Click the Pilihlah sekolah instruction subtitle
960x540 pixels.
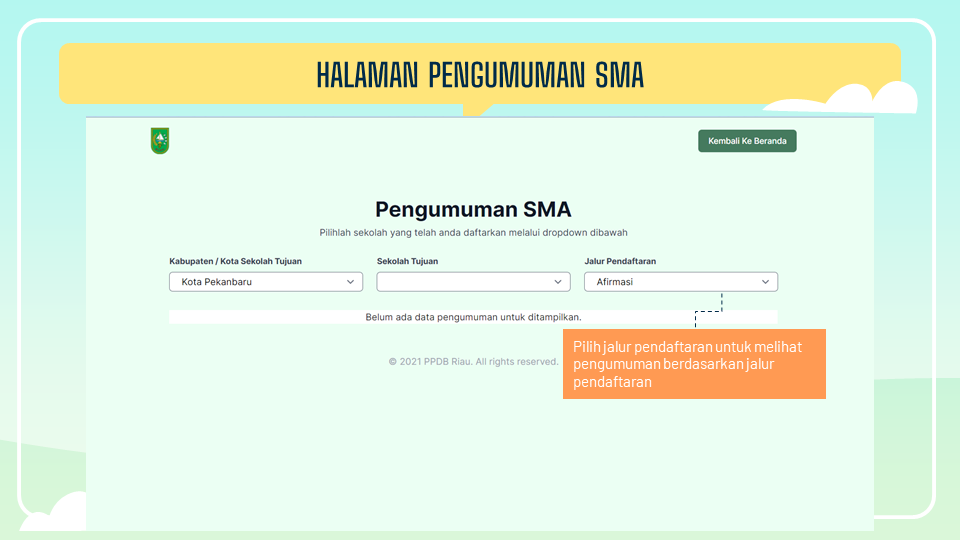point(473,232)
